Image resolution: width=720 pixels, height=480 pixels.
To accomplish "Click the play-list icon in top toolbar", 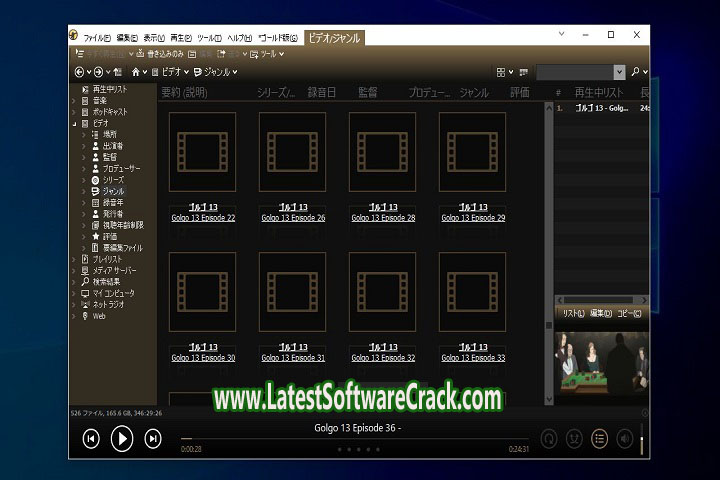I will click(79, 54).
